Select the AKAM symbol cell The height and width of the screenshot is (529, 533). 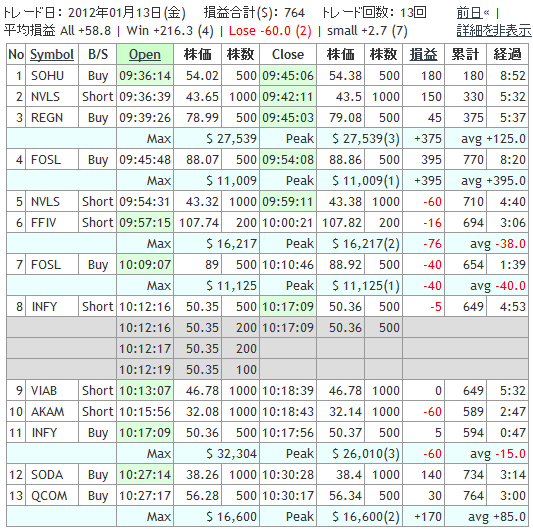pyautogui.click(x=52, y=412)
